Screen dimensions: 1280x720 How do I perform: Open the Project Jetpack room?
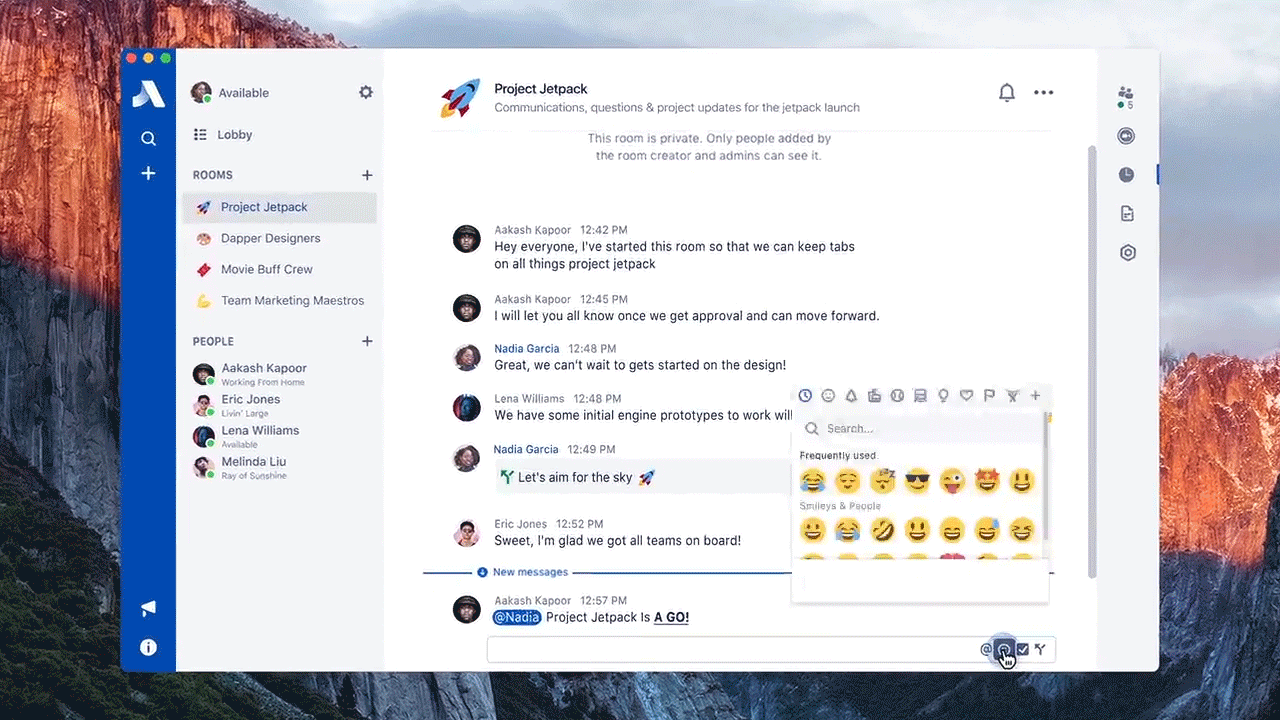pos(279,207)
